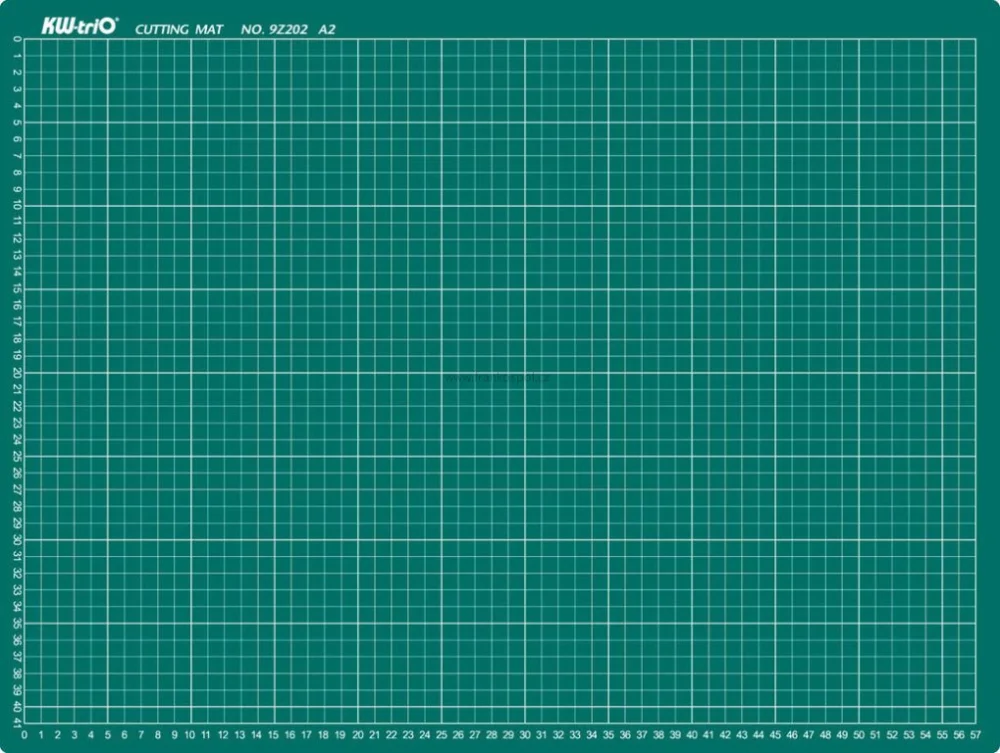Click number 45 on the bottom ruler
Screen dimensions: 1000x753
tap(775, 735)
